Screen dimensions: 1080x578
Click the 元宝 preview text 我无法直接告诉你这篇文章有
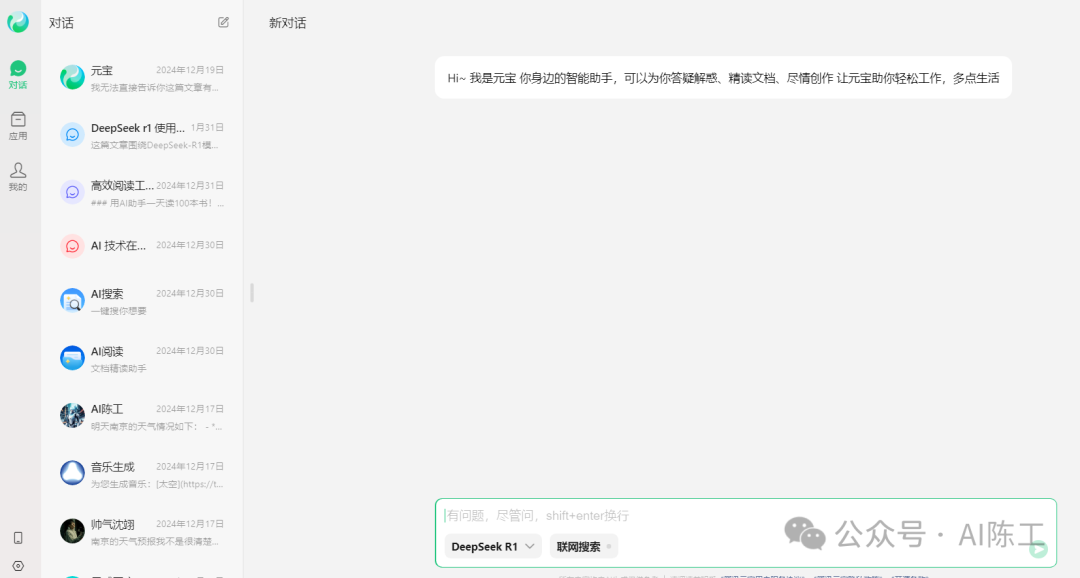[x=155, y=87]
